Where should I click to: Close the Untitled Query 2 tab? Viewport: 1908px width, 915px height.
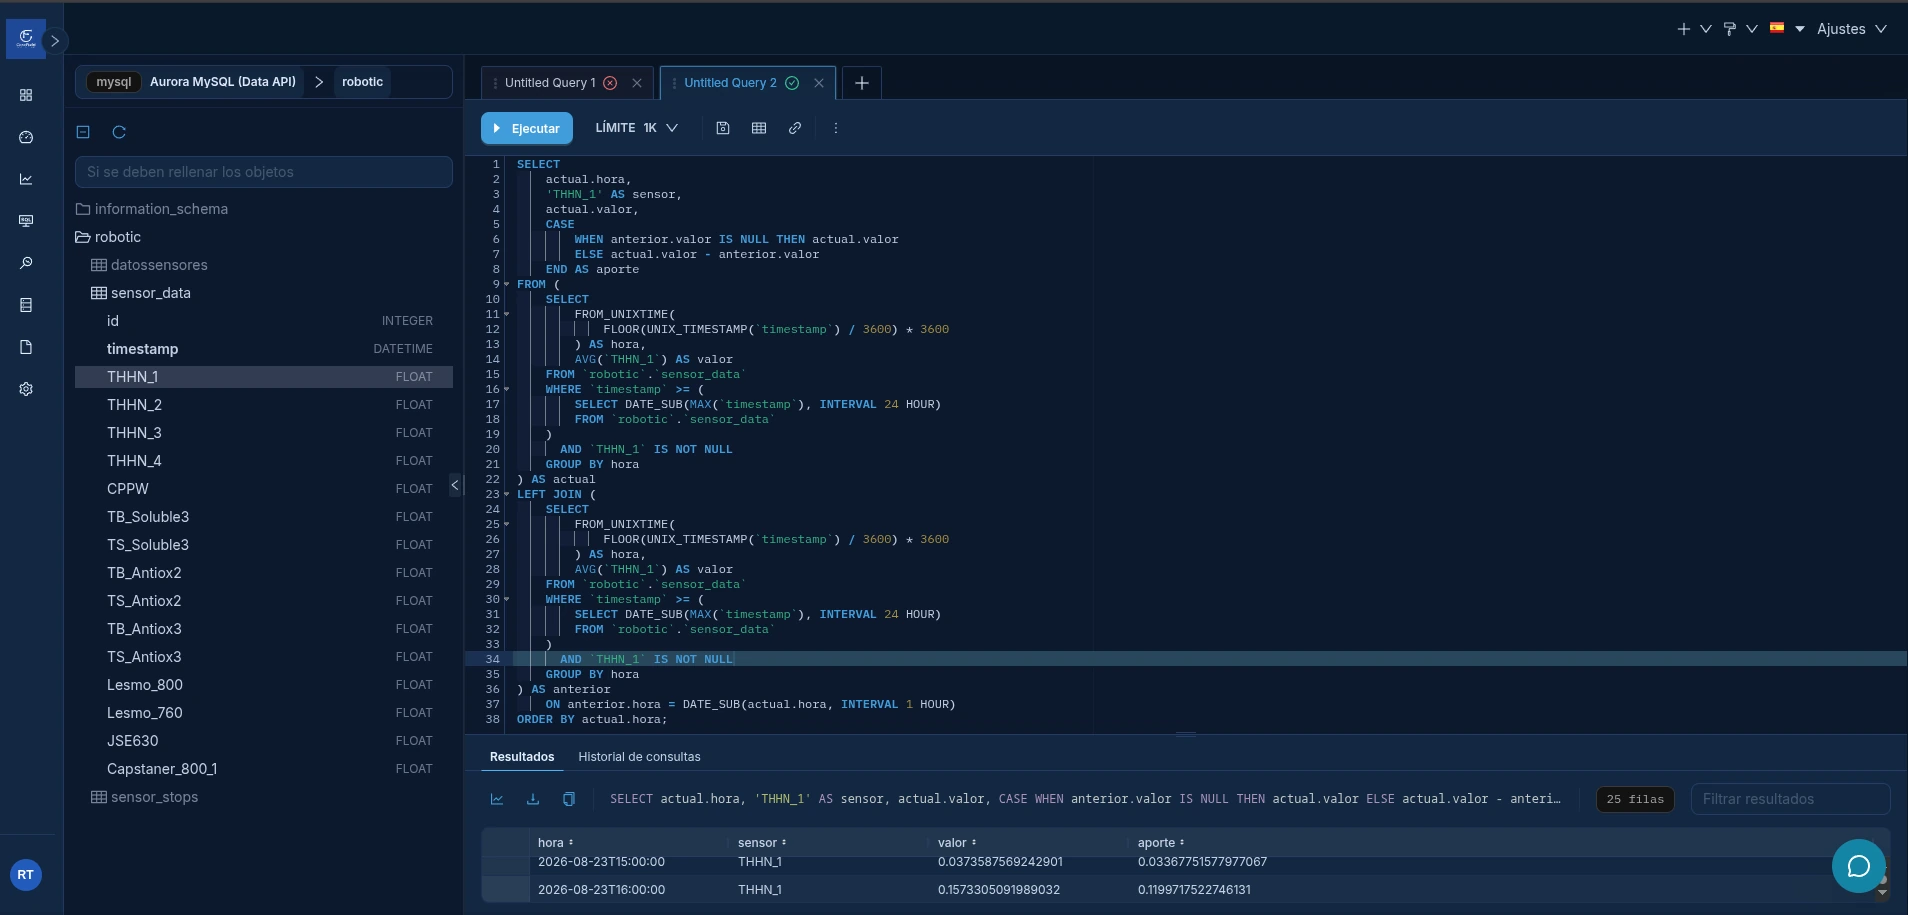point(819,83)
